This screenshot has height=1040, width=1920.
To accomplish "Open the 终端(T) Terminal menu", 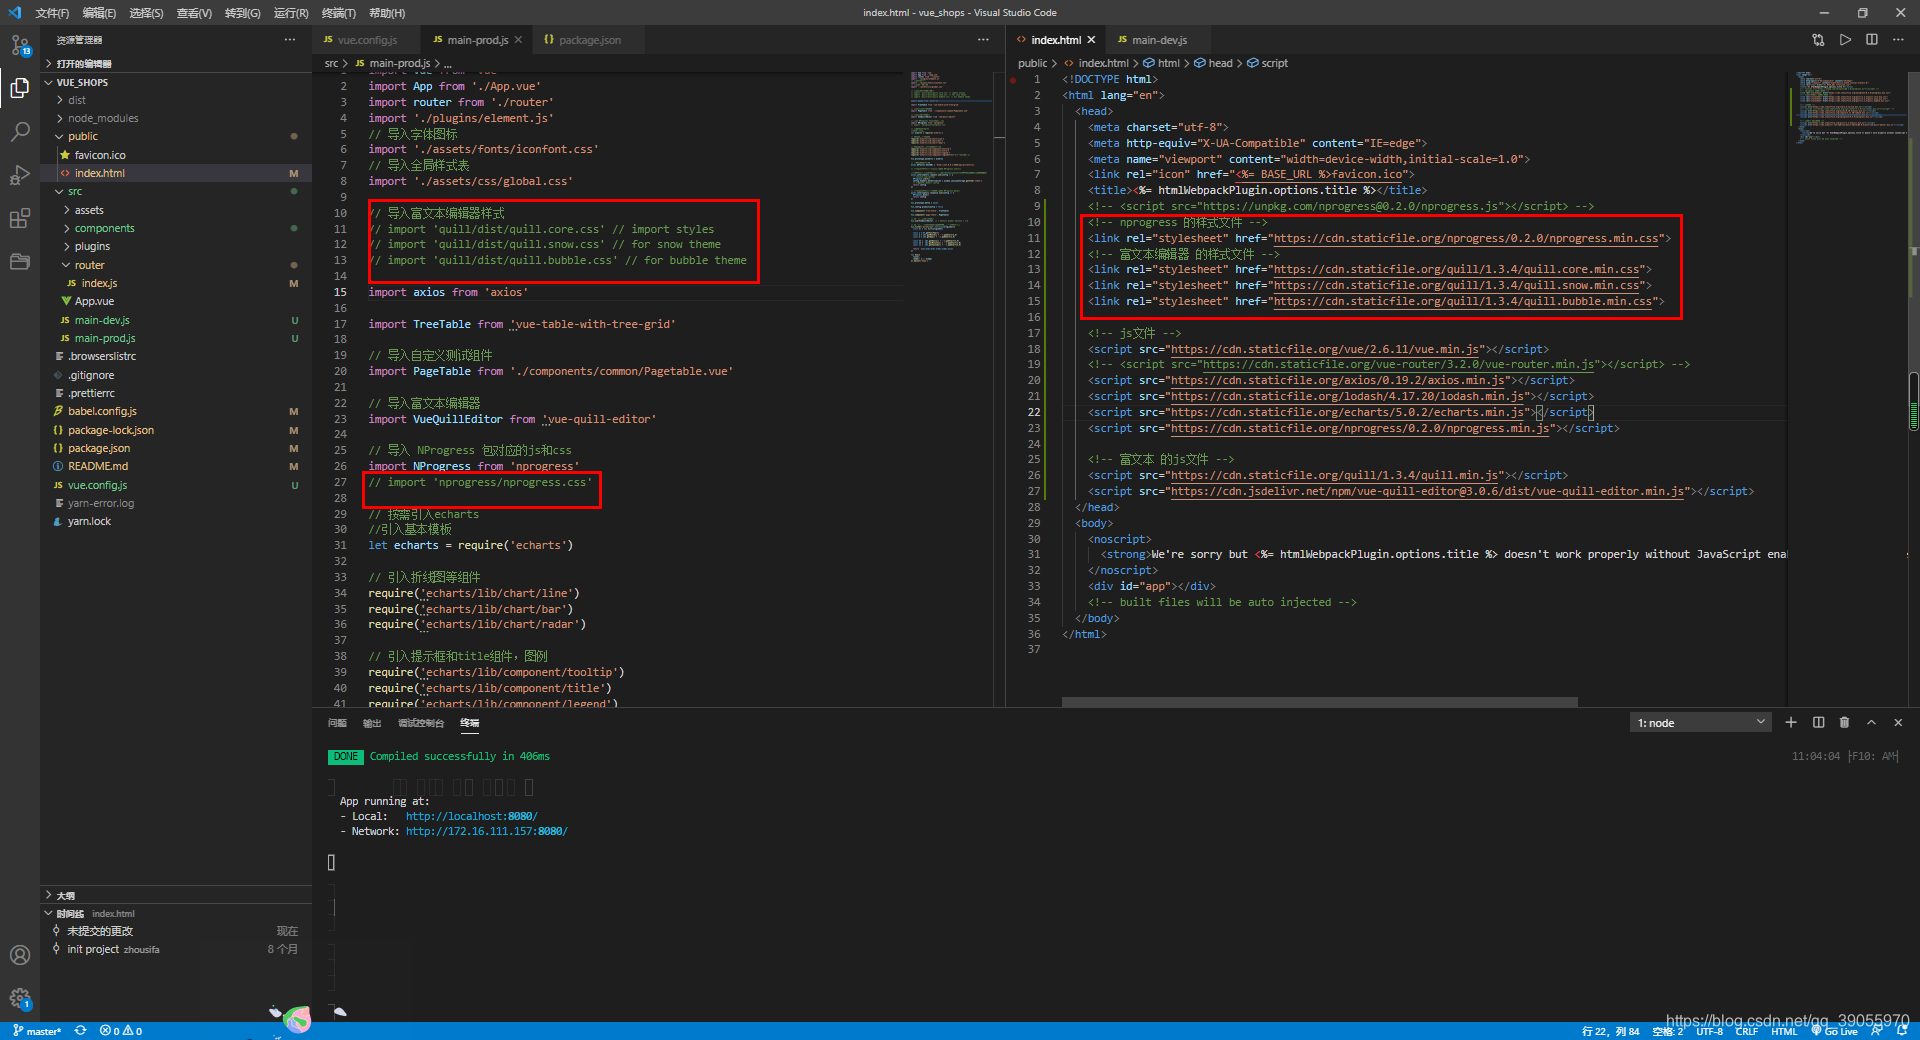I will (338, 13).
